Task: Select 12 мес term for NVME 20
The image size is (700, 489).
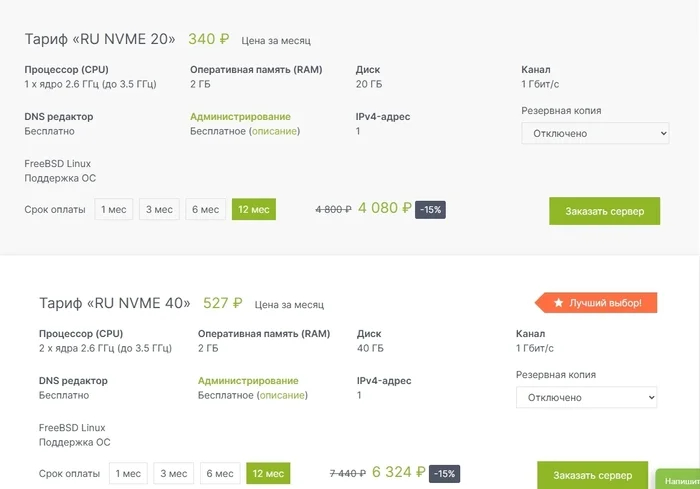Action: coord(254,209)
